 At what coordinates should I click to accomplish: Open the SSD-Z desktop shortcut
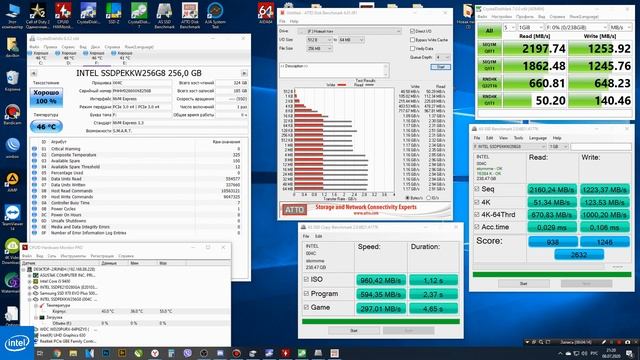pos(113,14)
